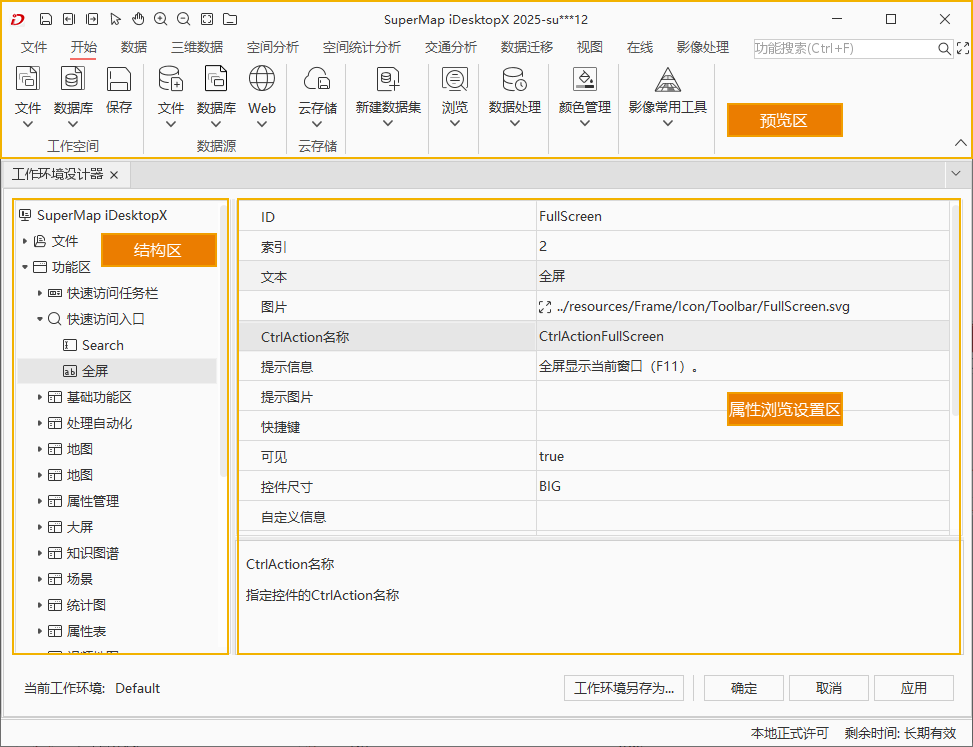This screenshot has width=973, height=747.
Task: Click the 应用 (Apply) button
Action: tap(913, 688)
